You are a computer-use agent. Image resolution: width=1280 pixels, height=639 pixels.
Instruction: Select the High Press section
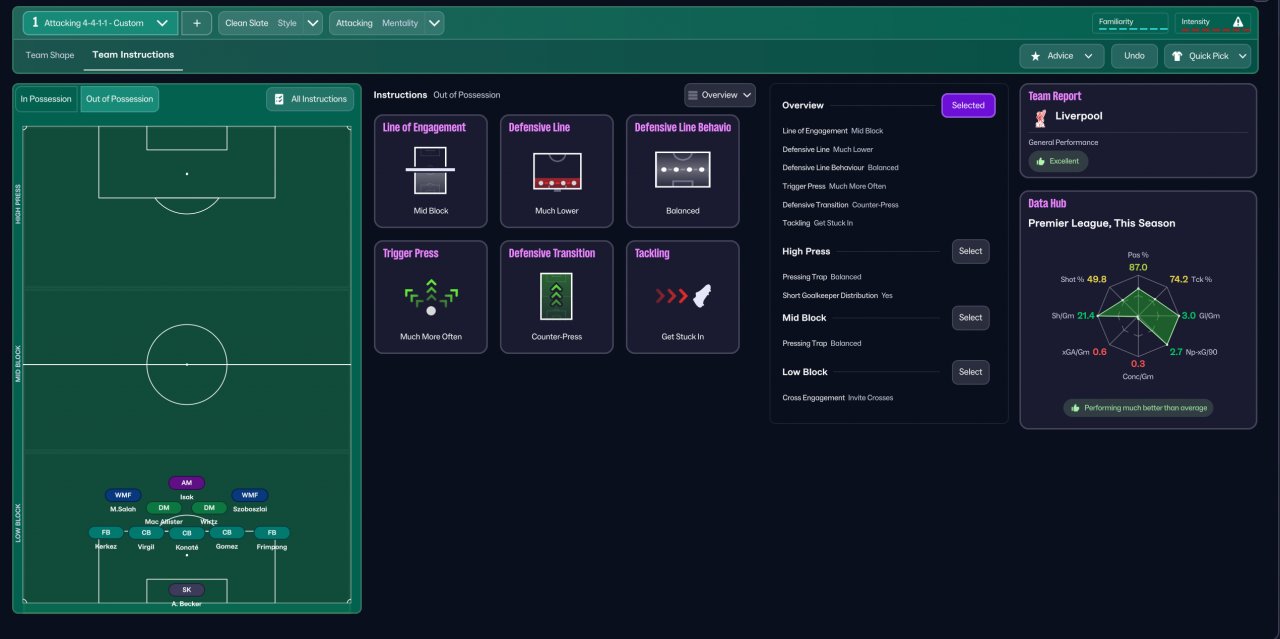point(970,251)
